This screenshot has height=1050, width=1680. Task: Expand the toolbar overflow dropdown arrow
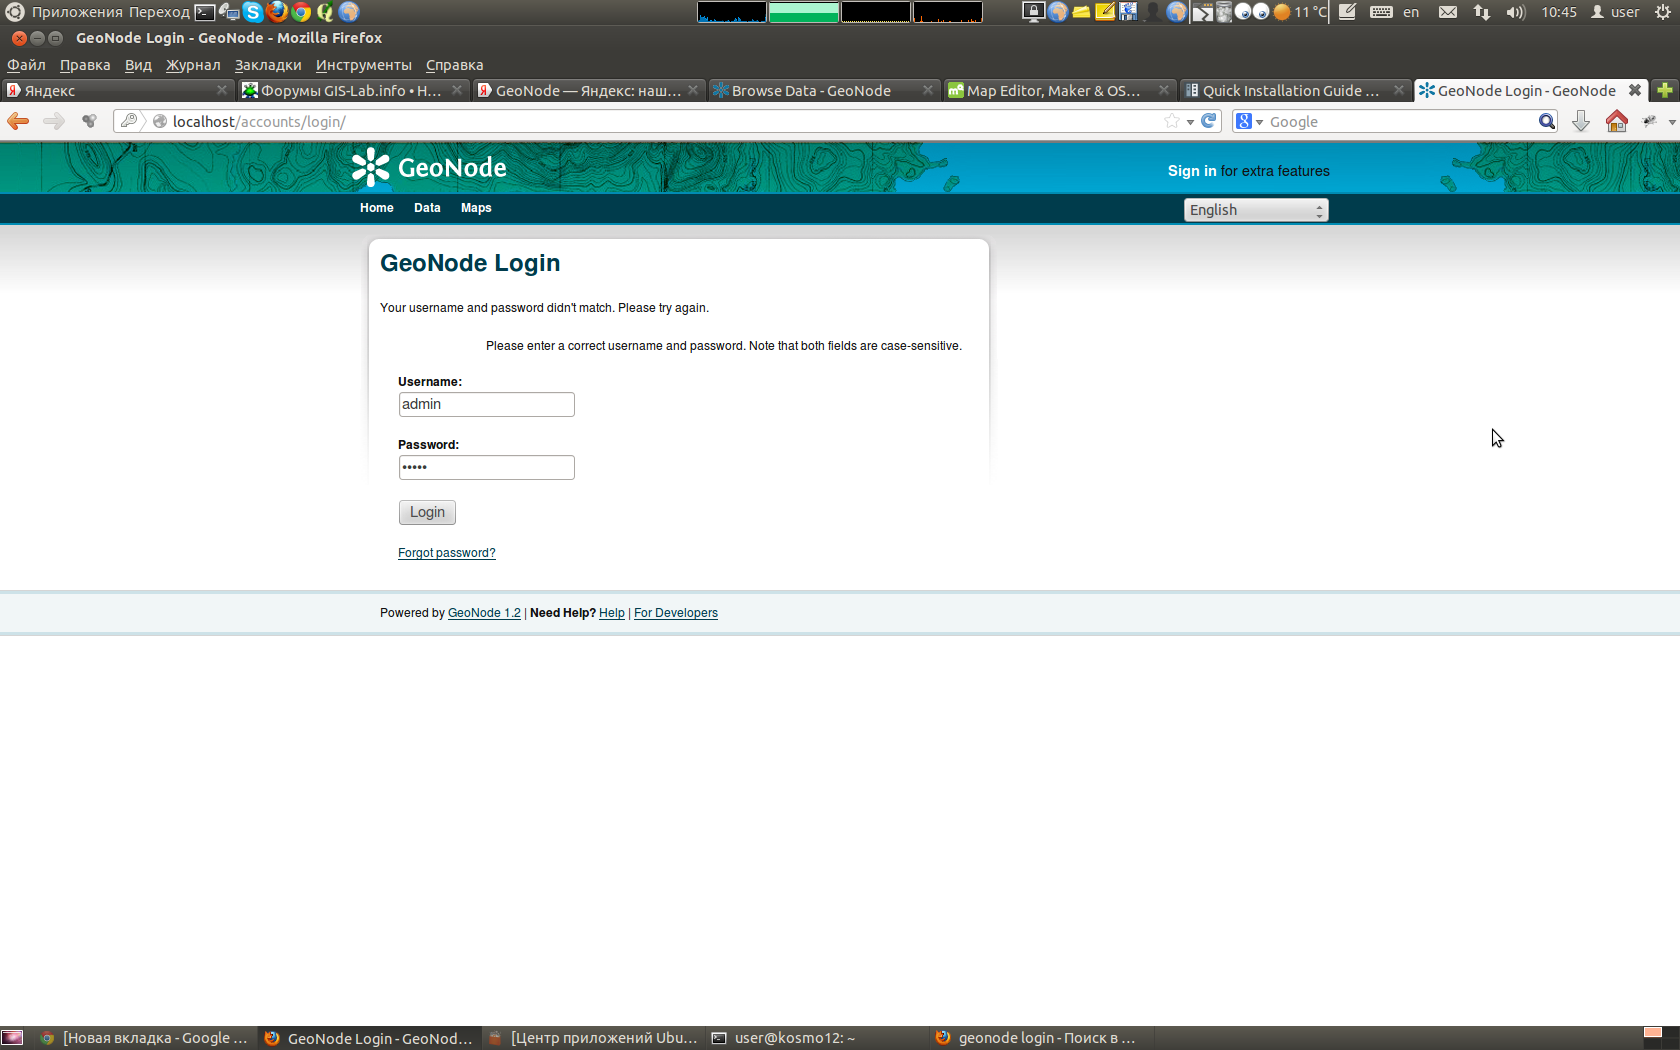click(x=1672, y=122)
